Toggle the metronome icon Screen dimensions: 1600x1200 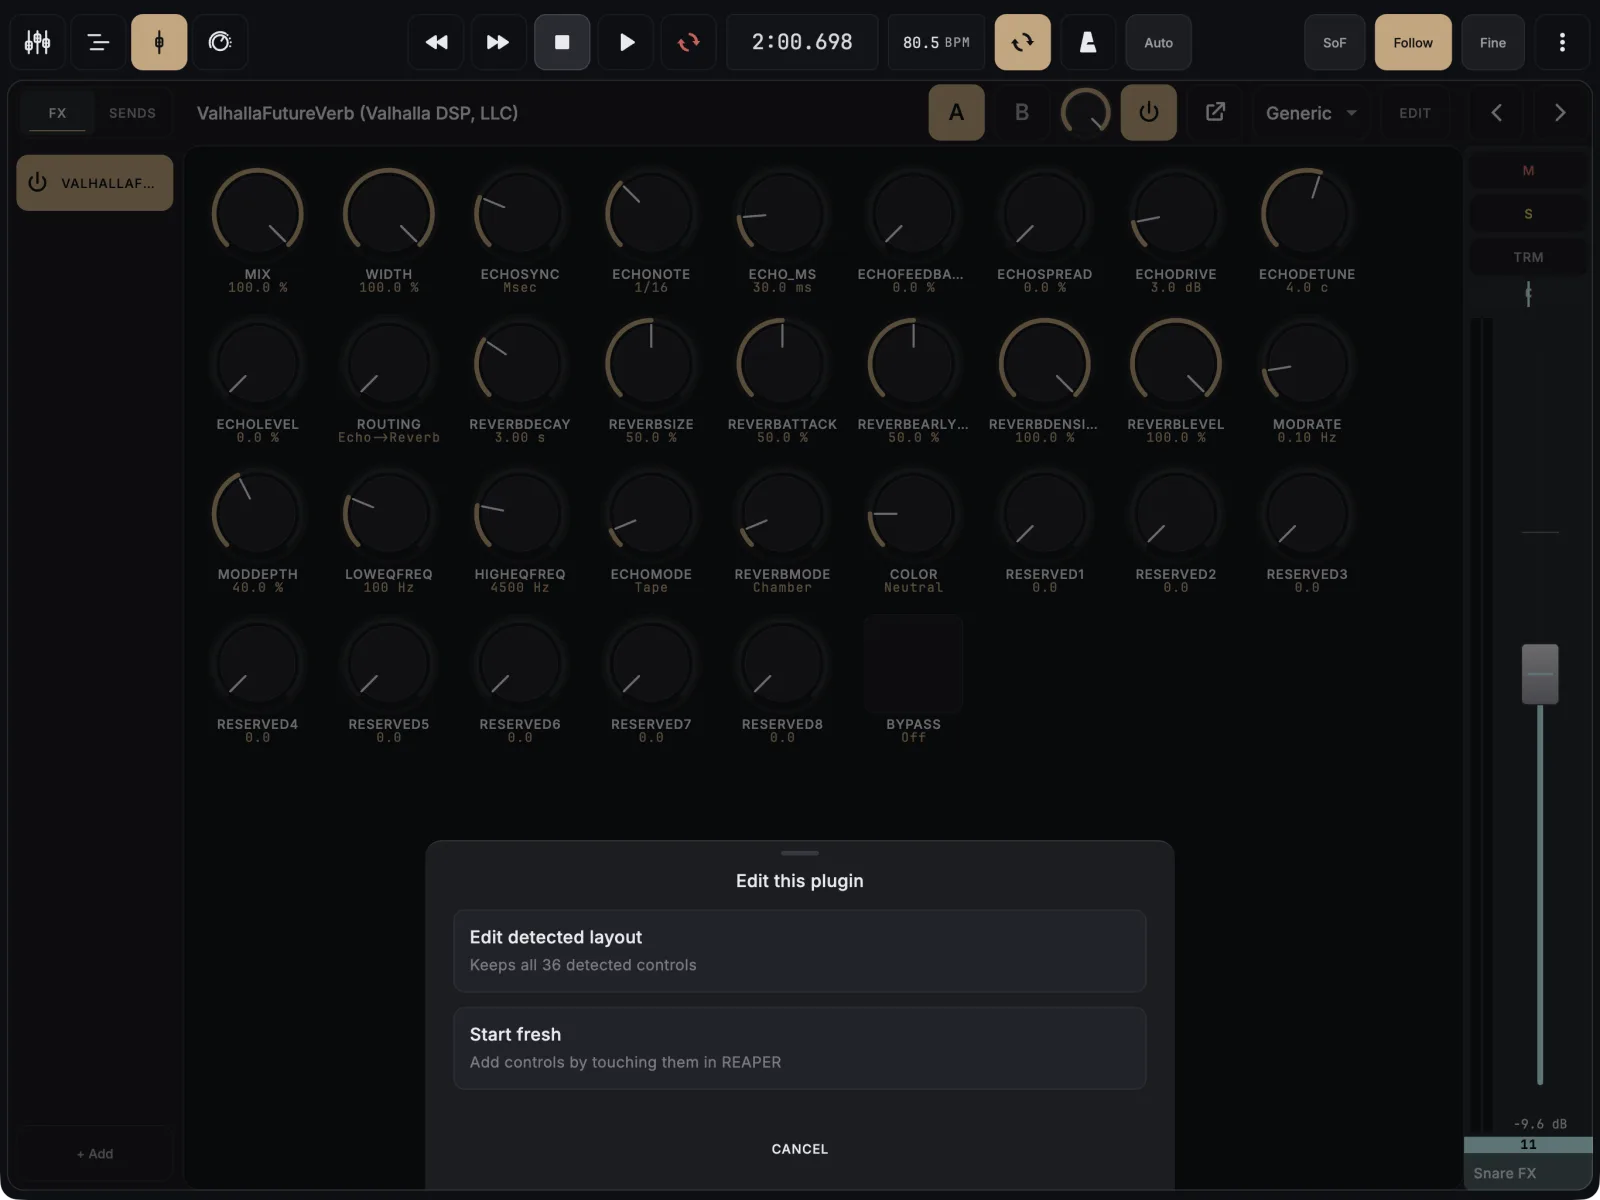click(1088, 42)
